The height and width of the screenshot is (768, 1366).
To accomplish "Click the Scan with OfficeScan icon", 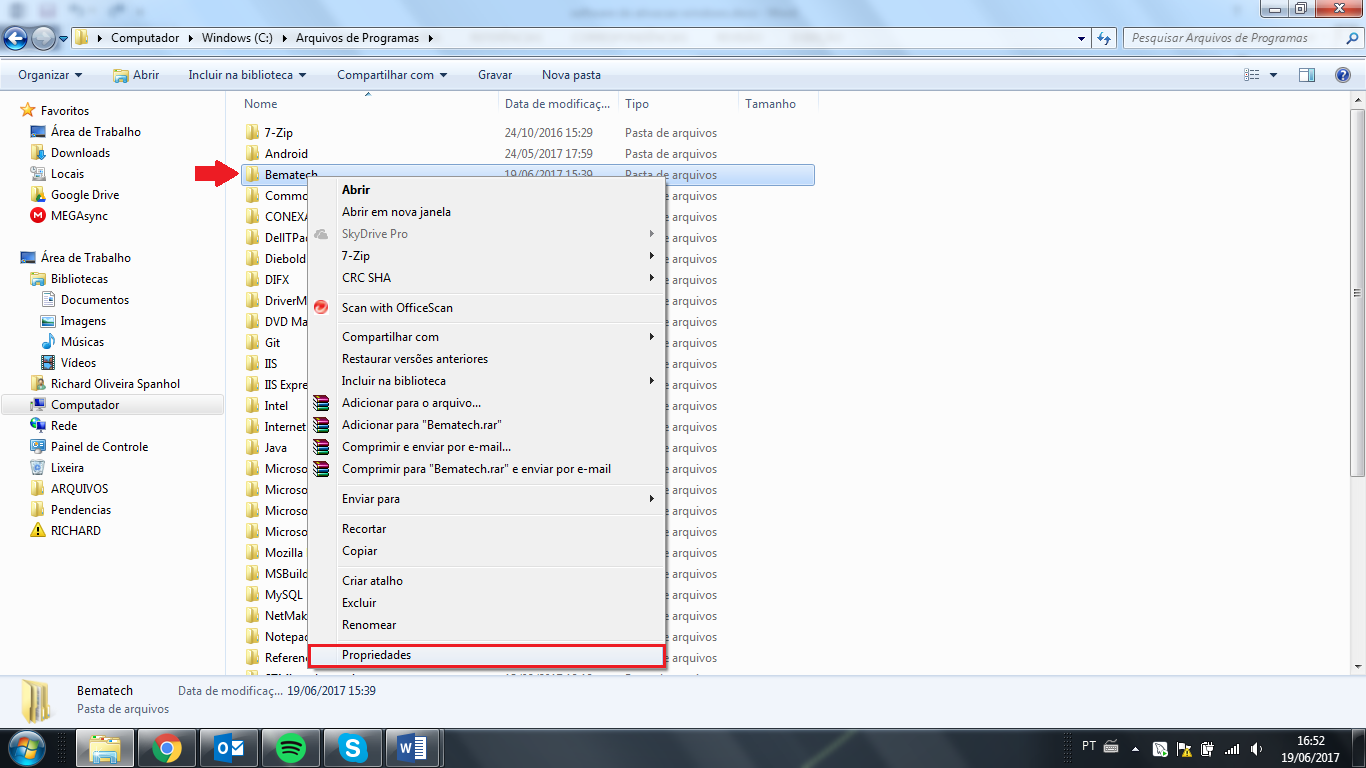I will [x=321, y=308].
